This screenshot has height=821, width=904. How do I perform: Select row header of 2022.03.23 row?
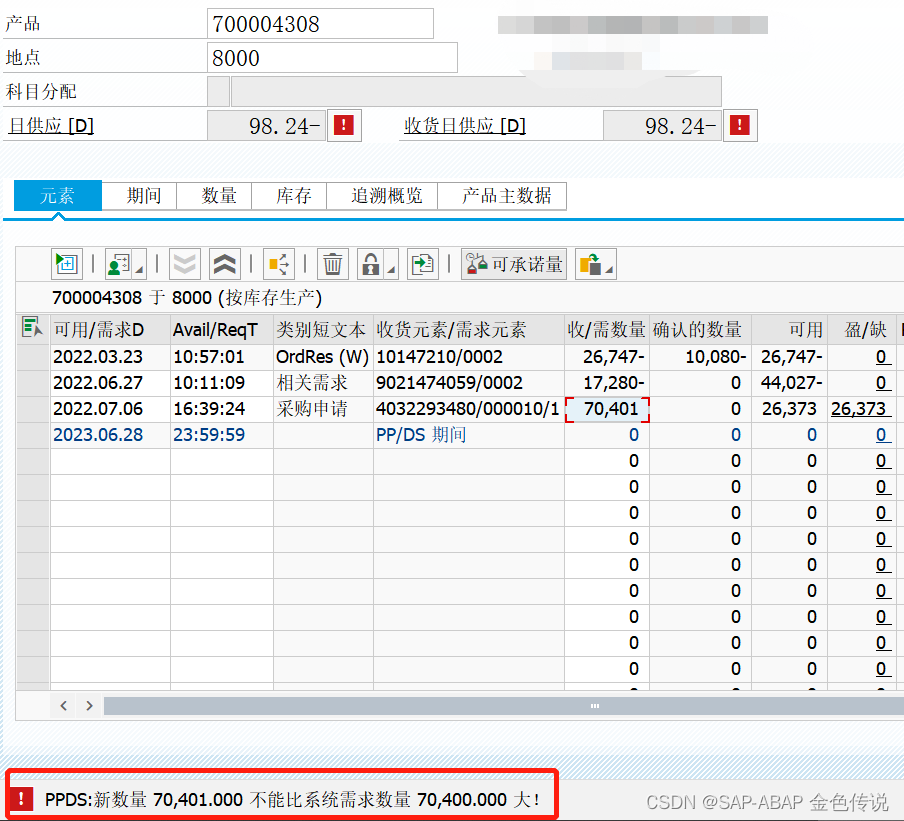tap(33, 357)
